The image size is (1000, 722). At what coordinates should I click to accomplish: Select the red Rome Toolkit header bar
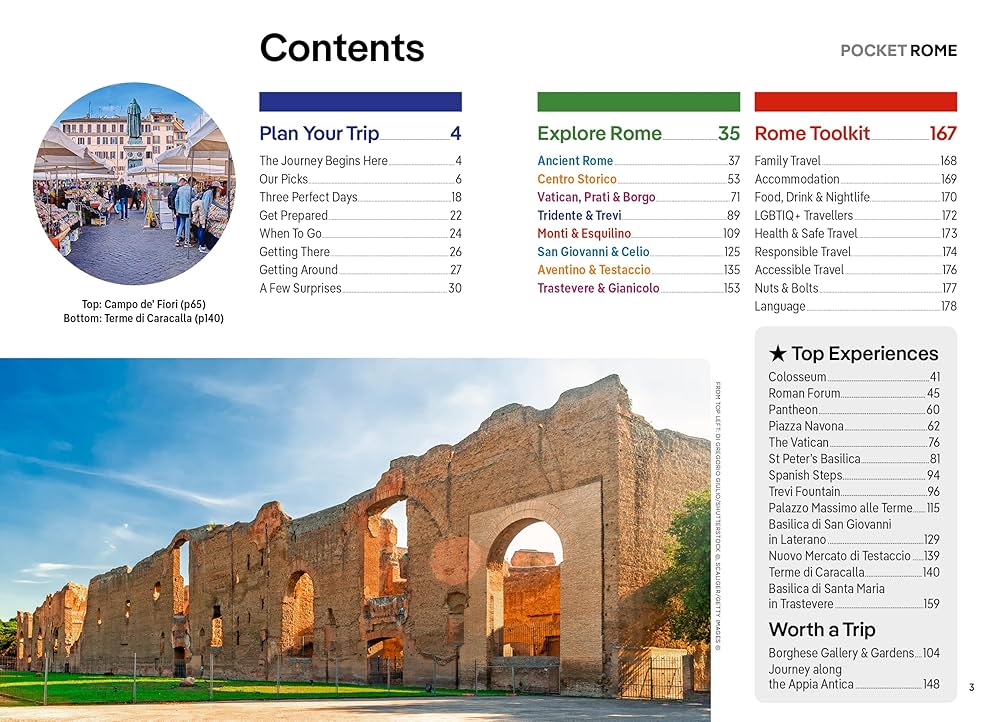click(855, 100)
